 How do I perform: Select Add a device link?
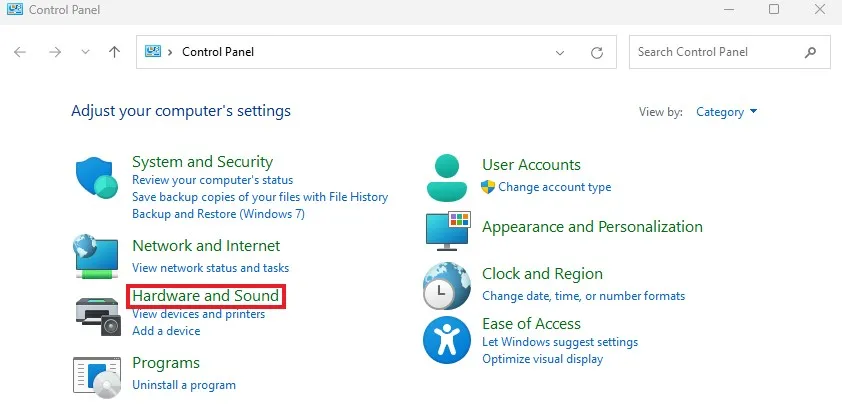[166, 331]
